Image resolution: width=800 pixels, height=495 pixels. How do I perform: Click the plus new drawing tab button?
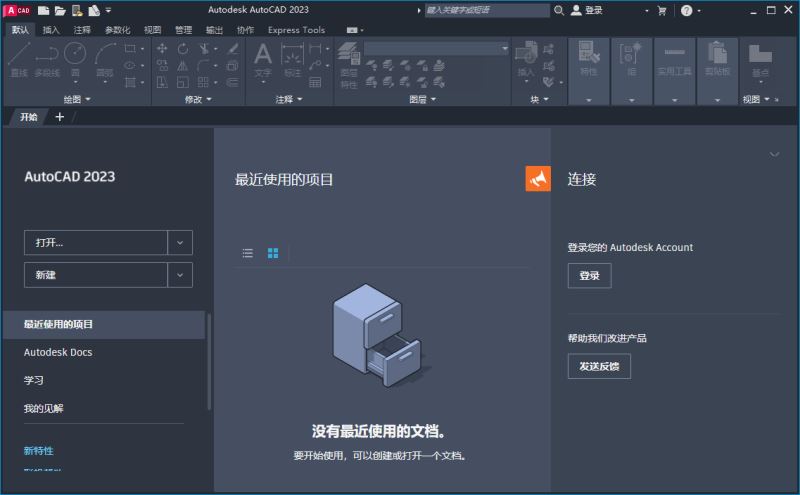pyautogui.click(x=60, y=117)
